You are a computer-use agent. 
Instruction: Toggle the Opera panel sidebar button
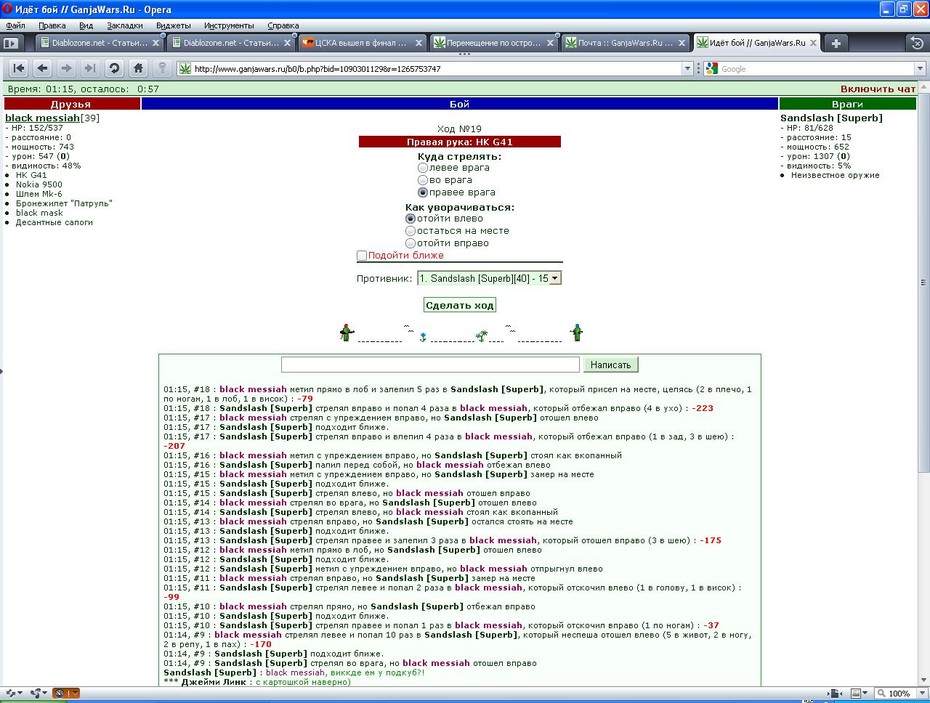click(x=11, y=43)
